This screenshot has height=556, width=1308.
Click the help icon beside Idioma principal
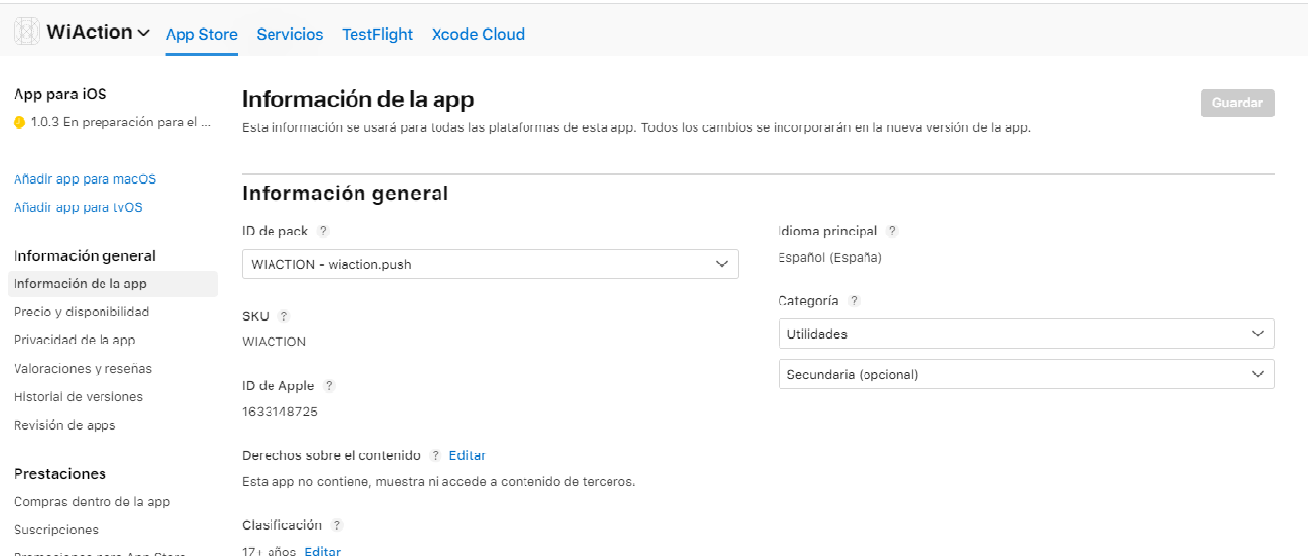[x=892, y=231]
